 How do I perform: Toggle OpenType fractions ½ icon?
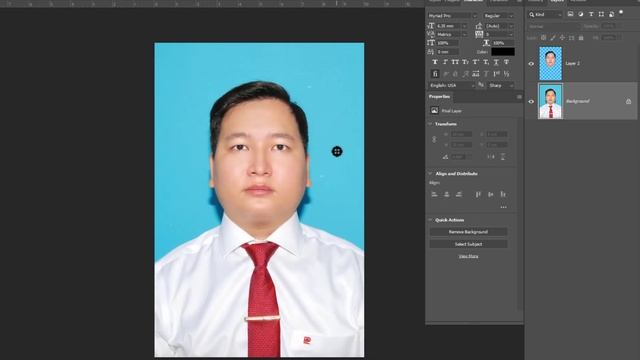pos(506,74)
